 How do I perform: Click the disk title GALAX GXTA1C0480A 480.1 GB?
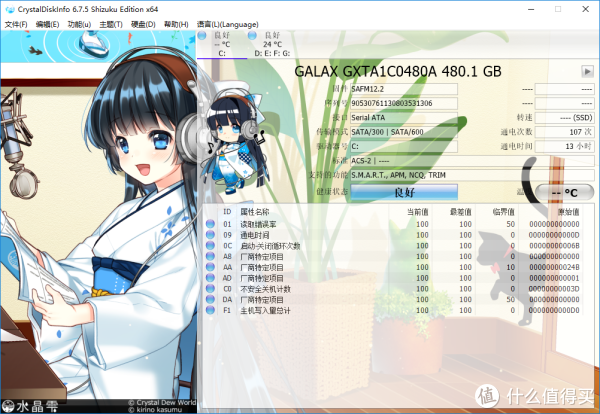click(398, 72)
